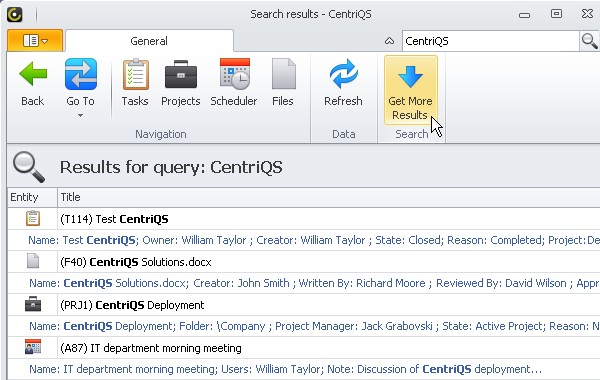Image resolution: width=600 pixels, height=380 pixels.
Task: Select (A87) IT department morning meeting row
Action: click(304, 348)
